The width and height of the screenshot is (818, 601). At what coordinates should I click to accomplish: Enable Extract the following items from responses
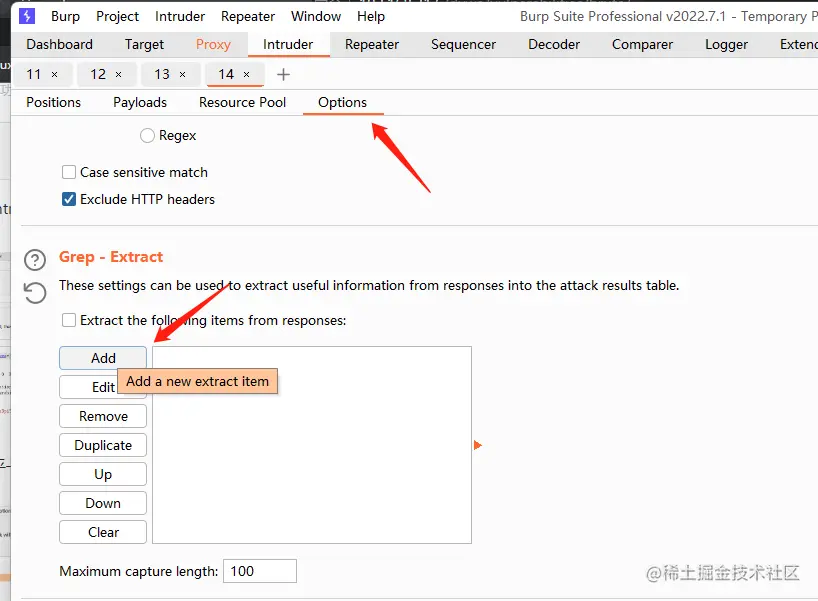pos(69,320)
